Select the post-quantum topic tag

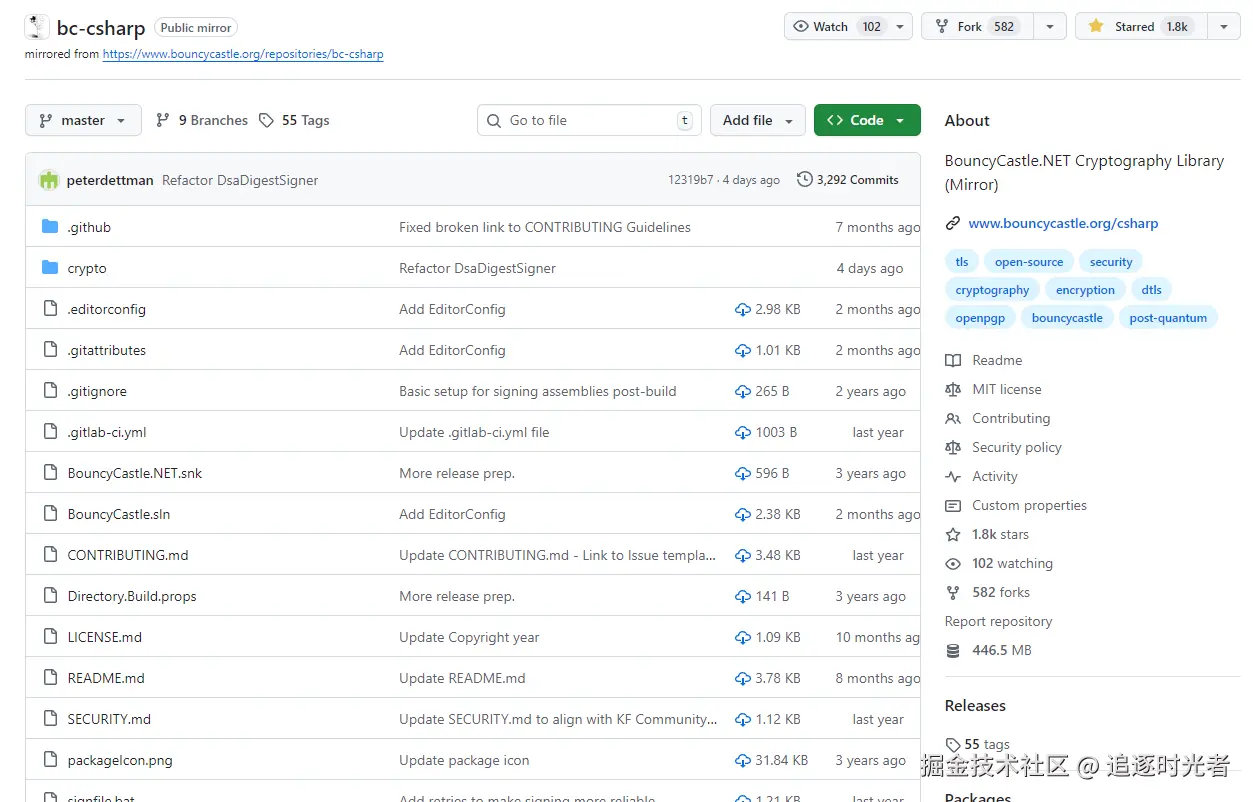[1168, 318]
